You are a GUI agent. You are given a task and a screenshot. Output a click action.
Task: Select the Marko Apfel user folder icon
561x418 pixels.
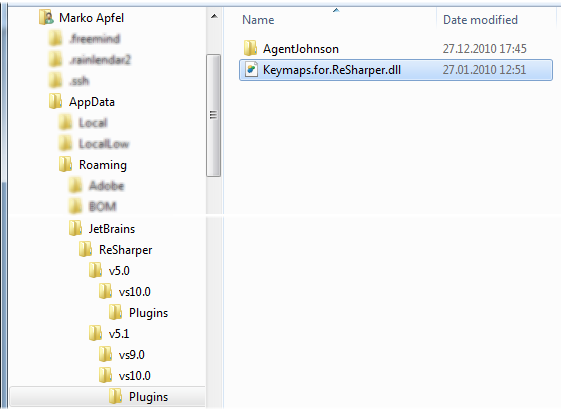[x=47, y=18]
